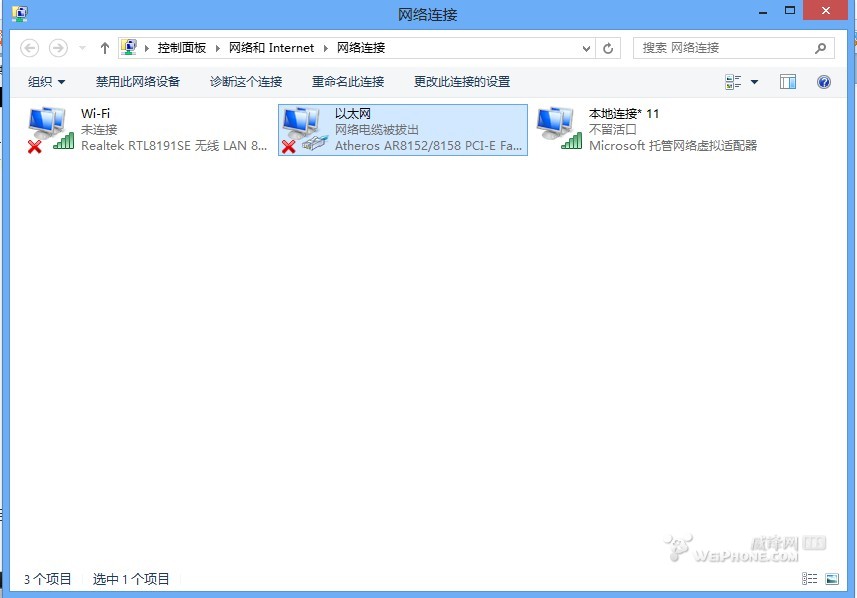Open recent locations dropdown arrow
The image size is (857, 598).
tap(82, 48)
